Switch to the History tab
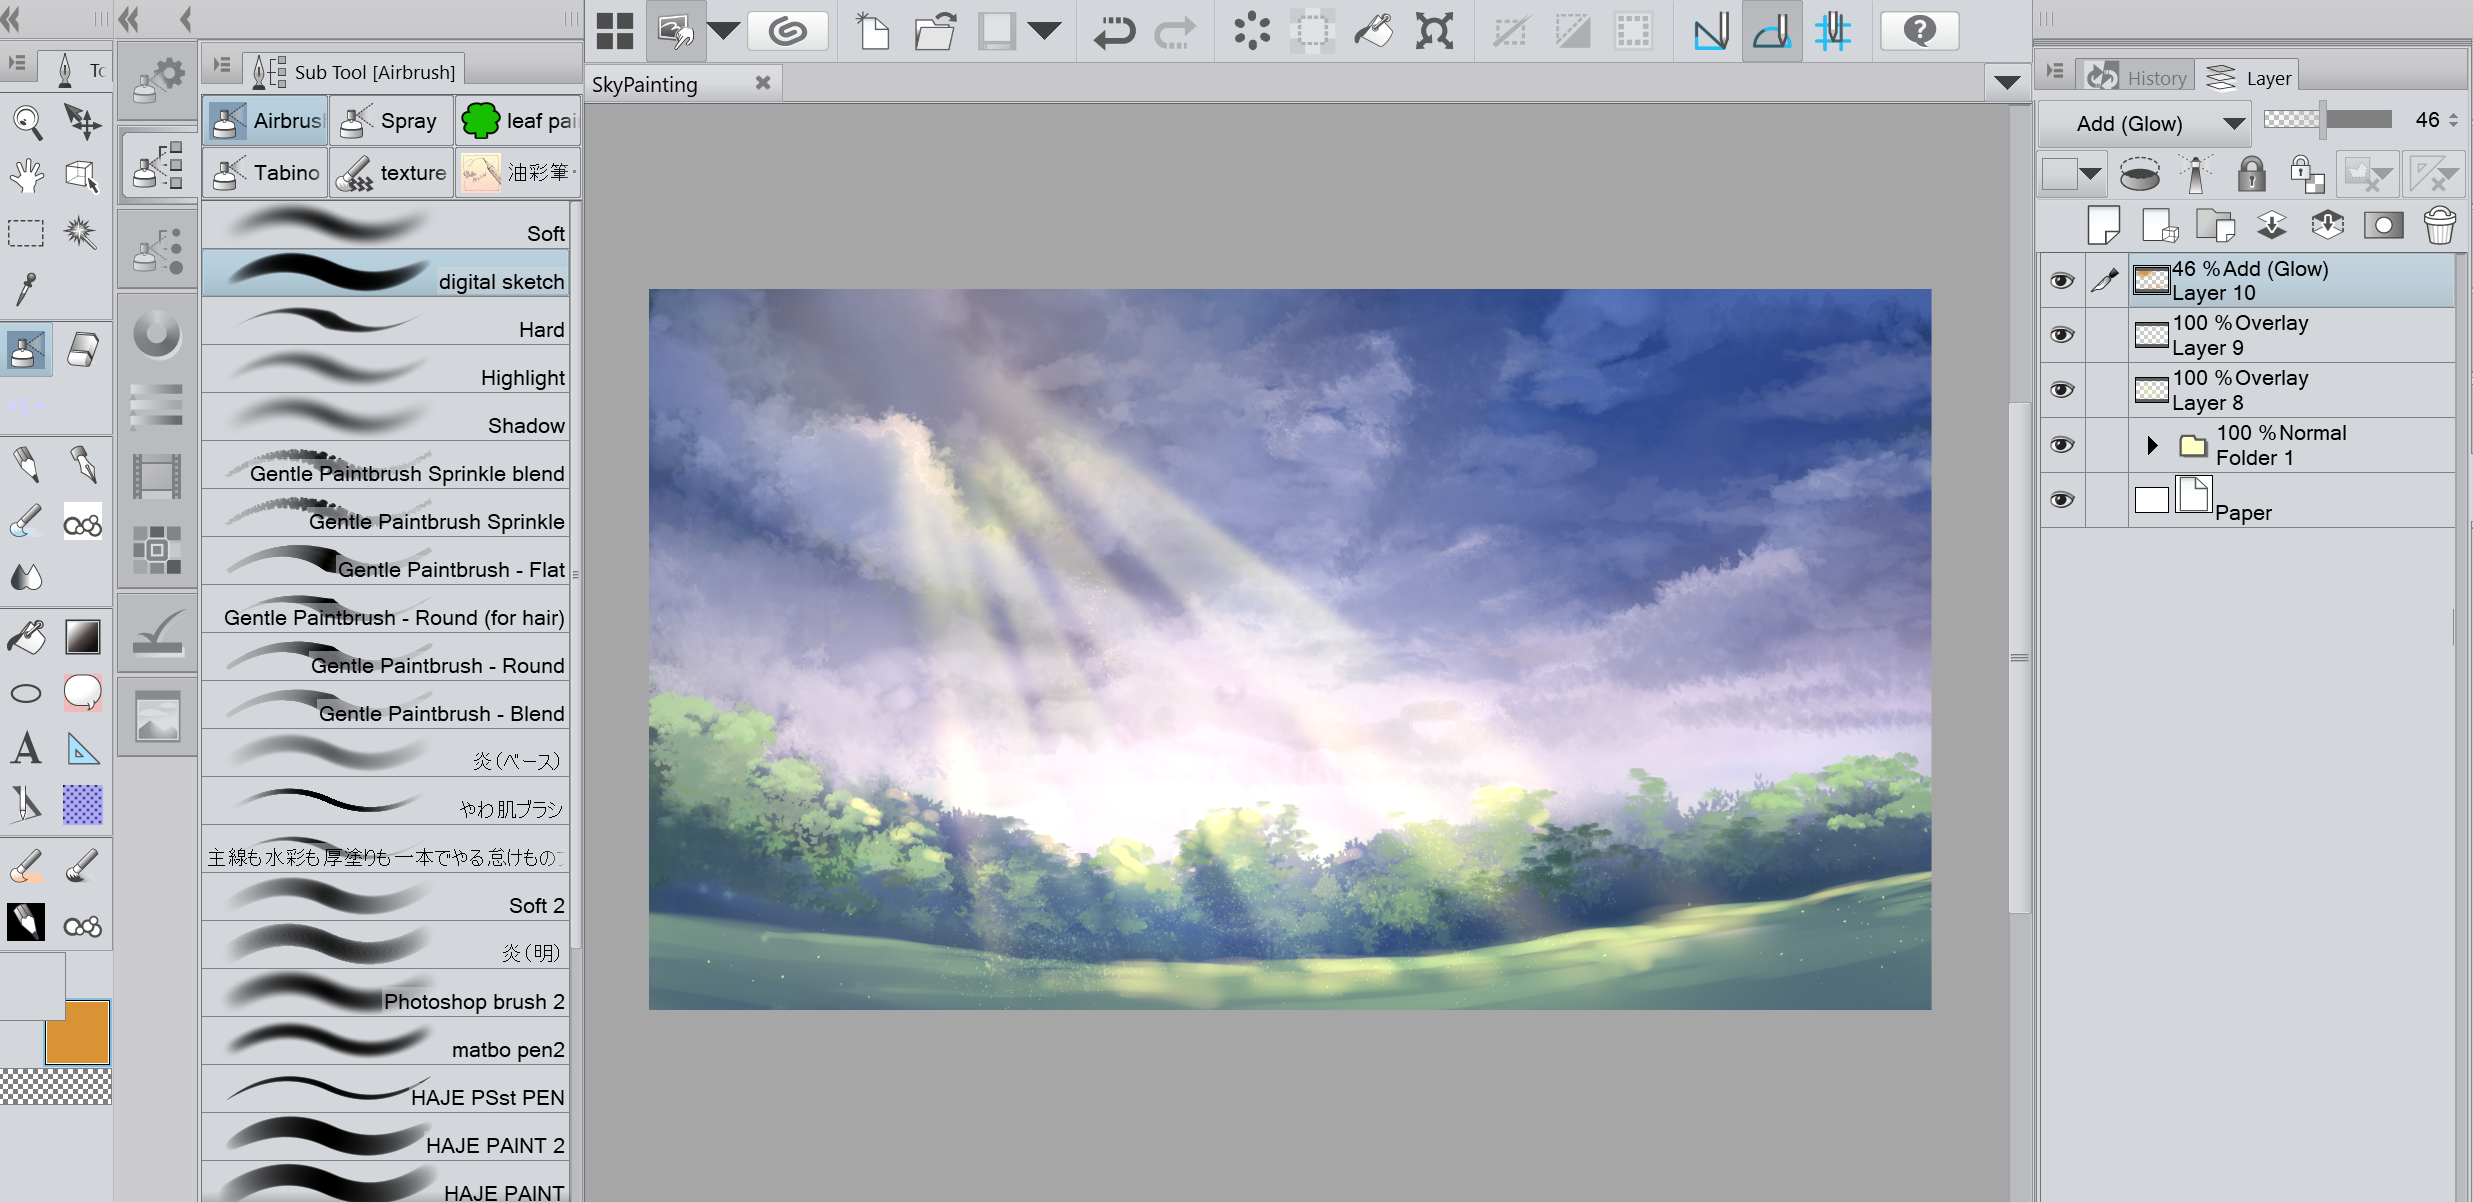The image size is (2473, 1202). click(2137, 78)
